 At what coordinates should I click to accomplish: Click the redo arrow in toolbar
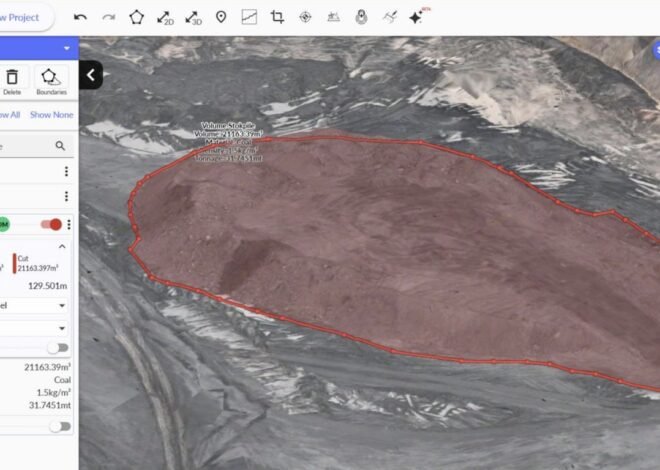pyautogui.click(x=108, y=17)
